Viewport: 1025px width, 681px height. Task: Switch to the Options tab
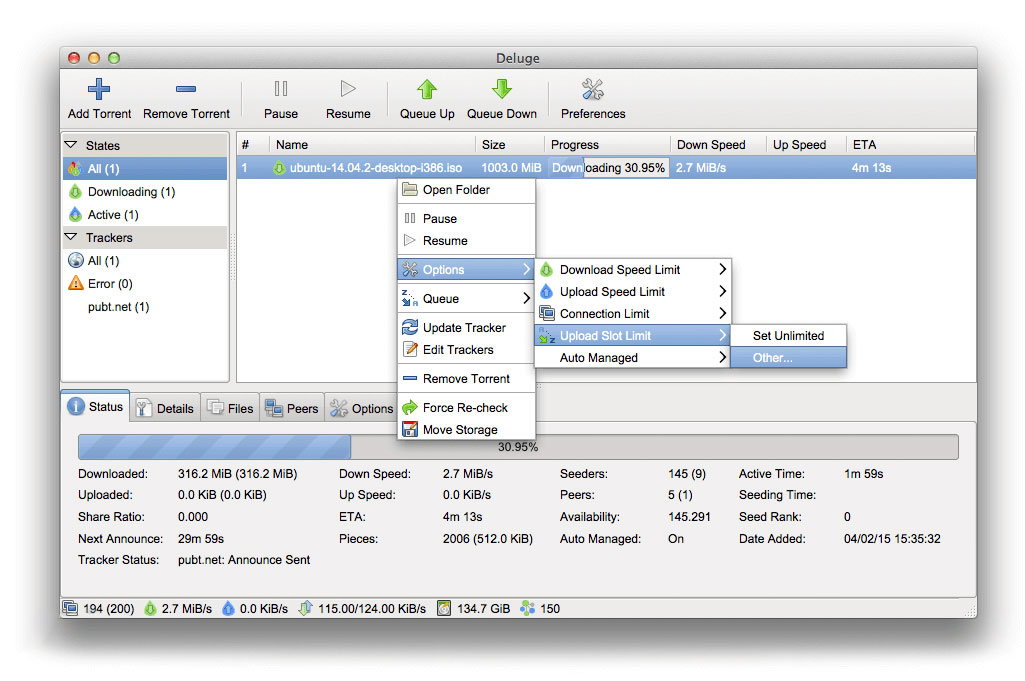click(361, 408)
